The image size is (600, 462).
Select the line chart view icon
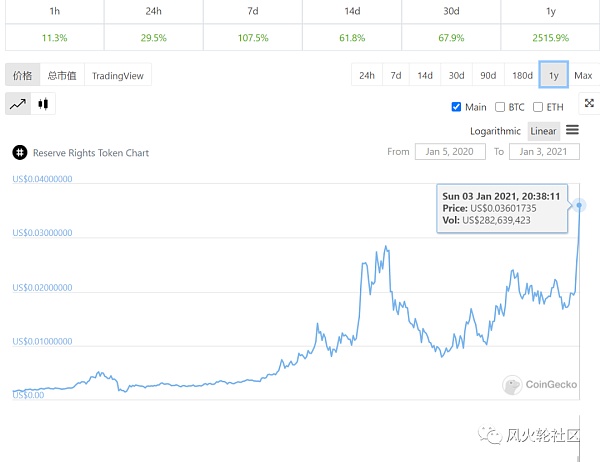point(18,103)
